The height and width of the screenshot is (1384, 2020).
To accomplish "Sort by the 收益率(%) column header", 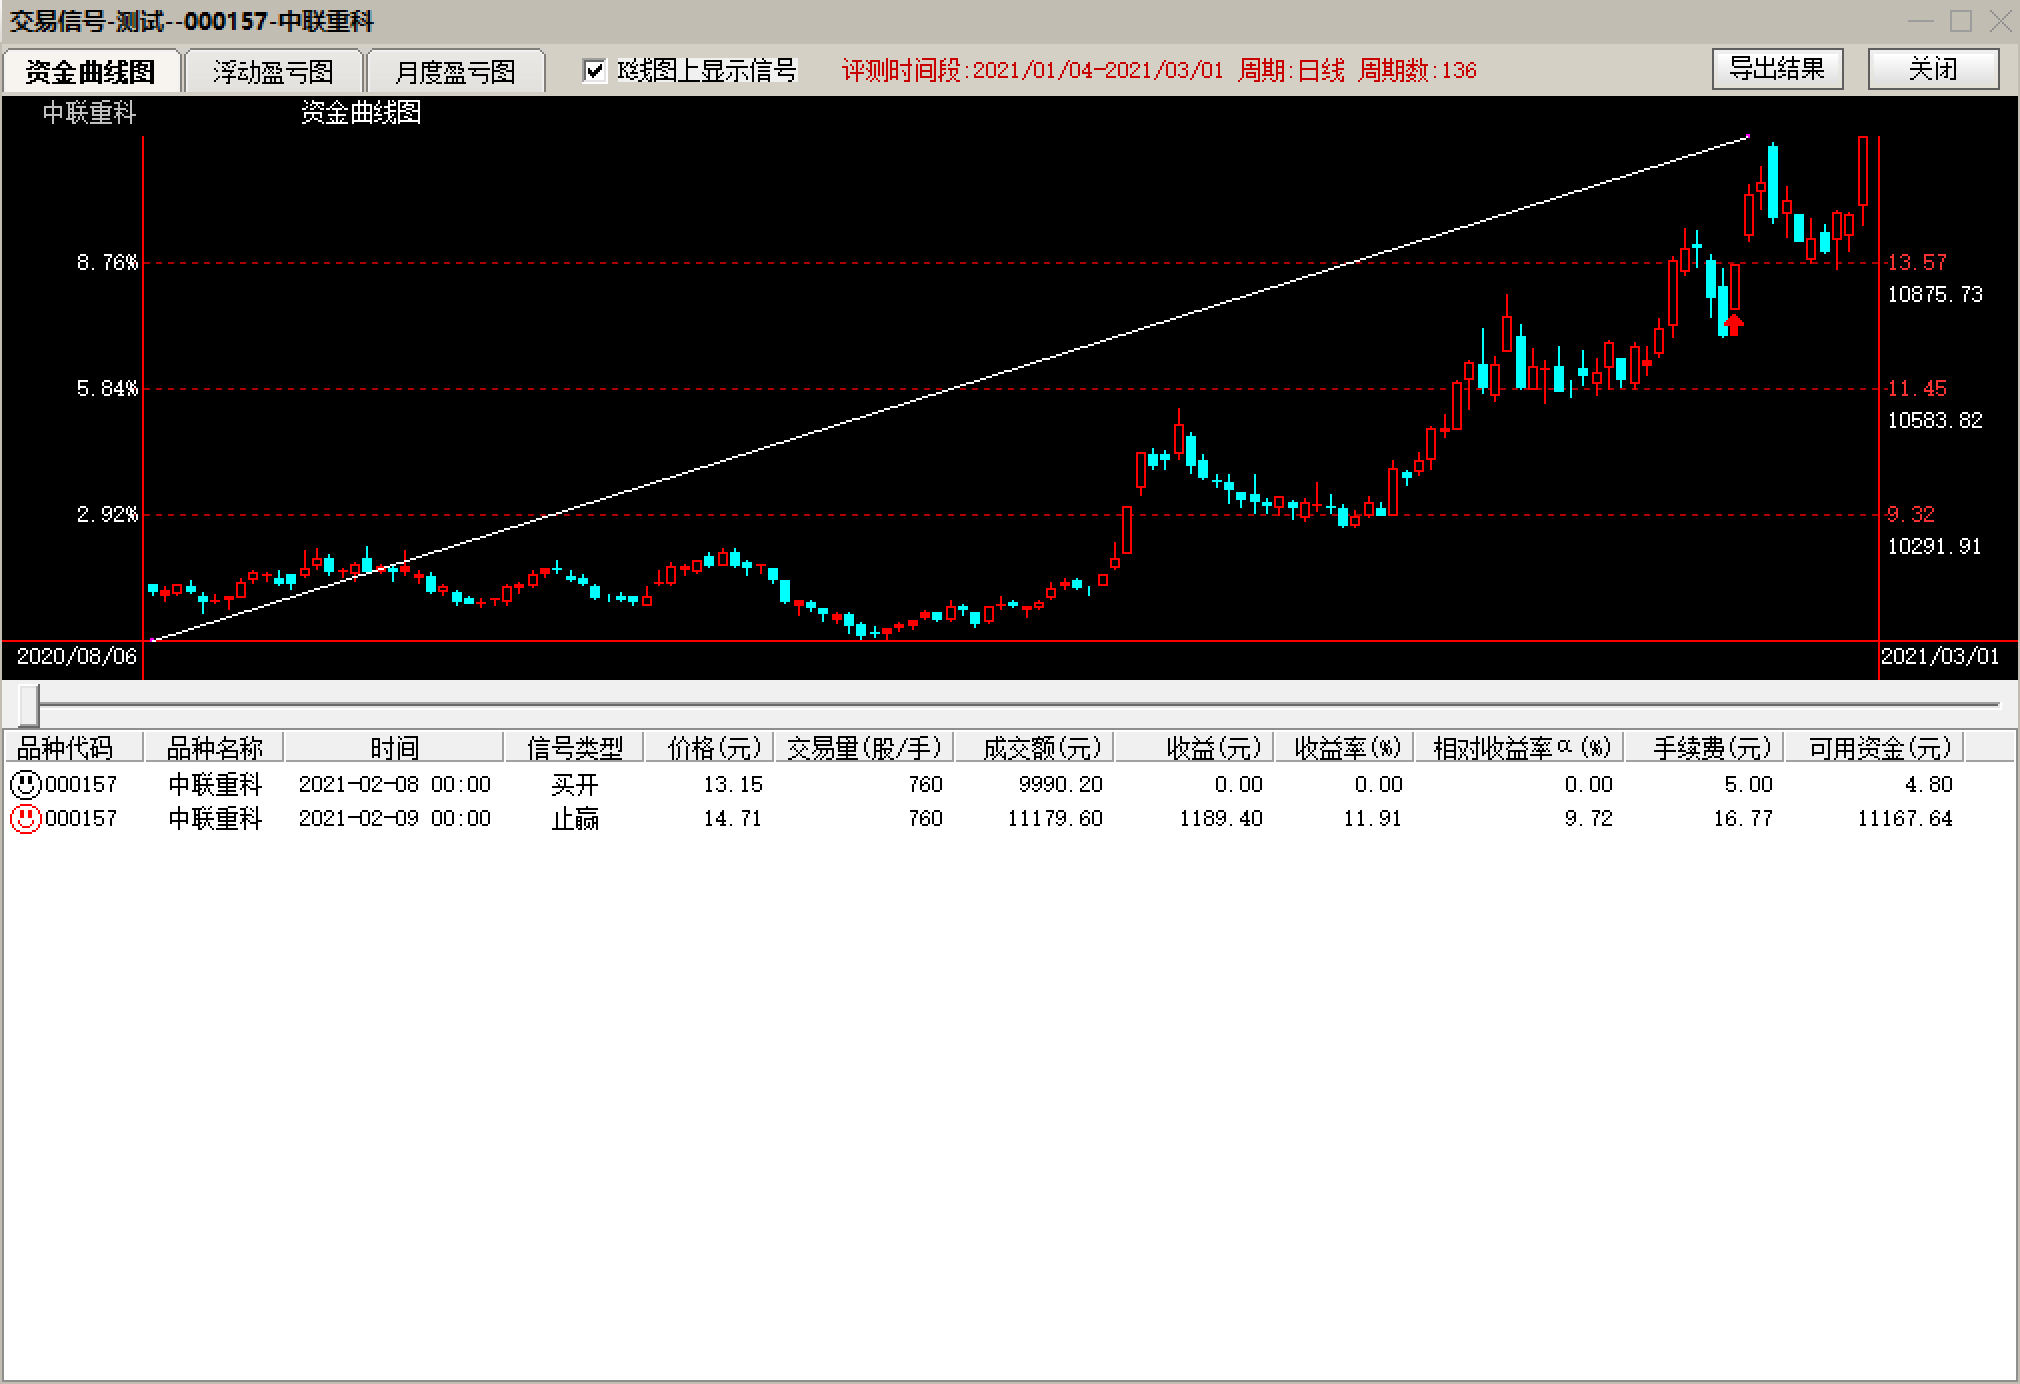I will [1346, 748].
